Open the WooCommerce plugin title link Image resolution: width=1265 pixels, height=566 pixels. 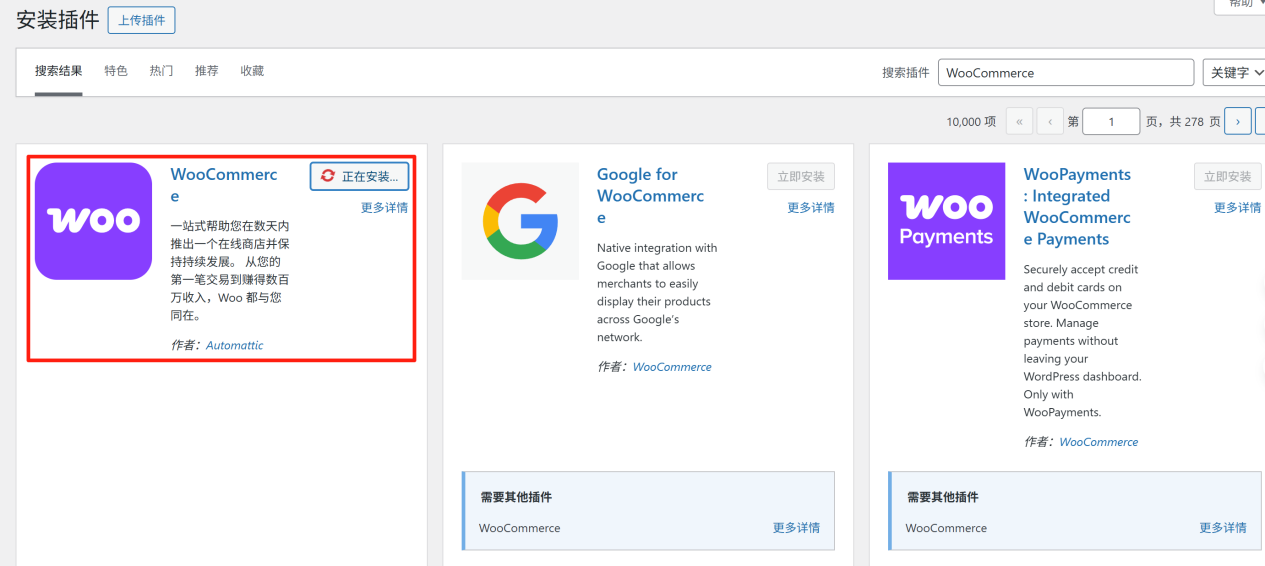click(x=224, y=185)
